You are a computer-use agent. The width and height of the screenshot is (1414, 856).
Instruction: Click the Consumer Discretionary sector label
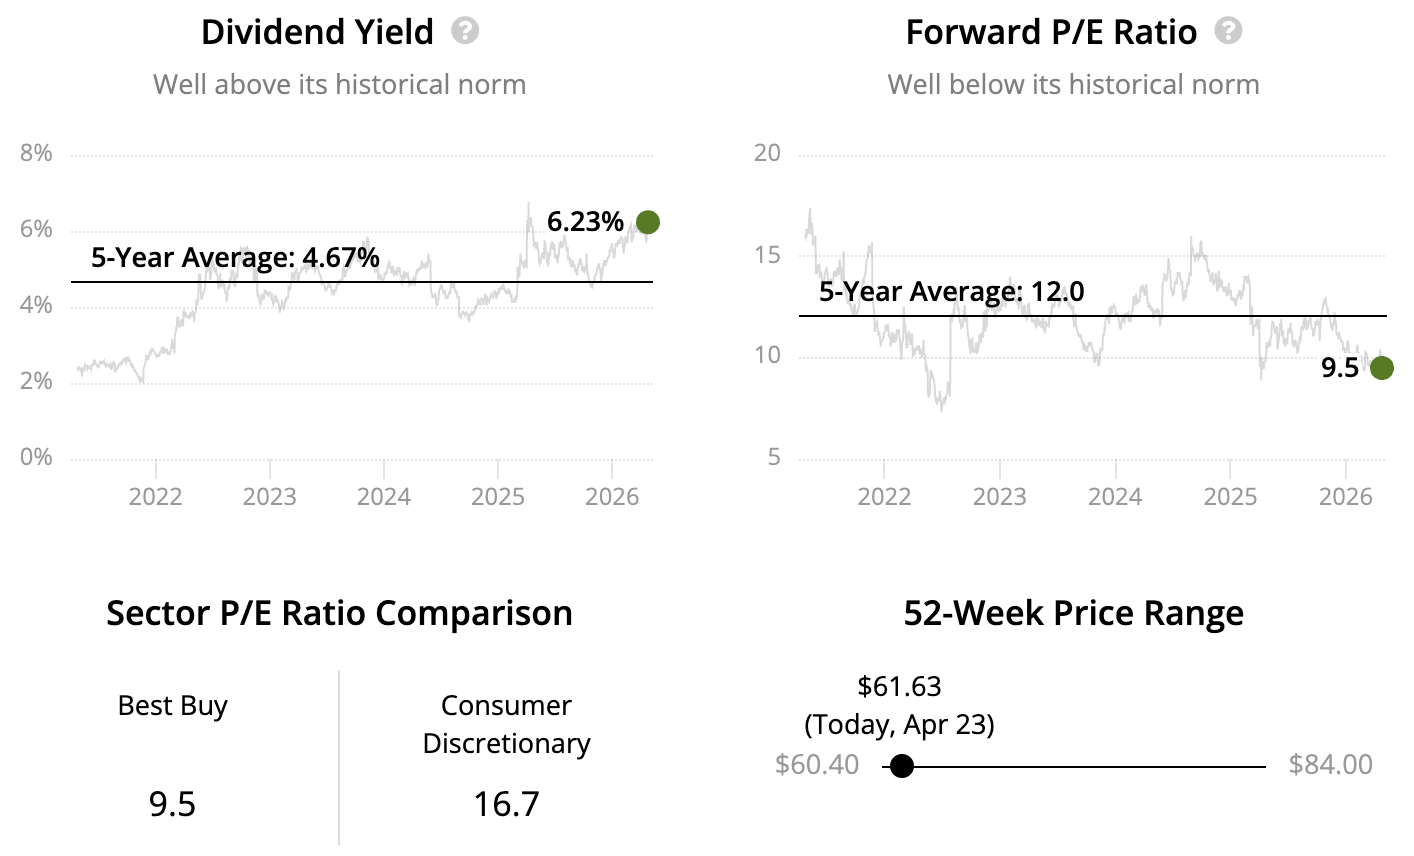point(506,724)
